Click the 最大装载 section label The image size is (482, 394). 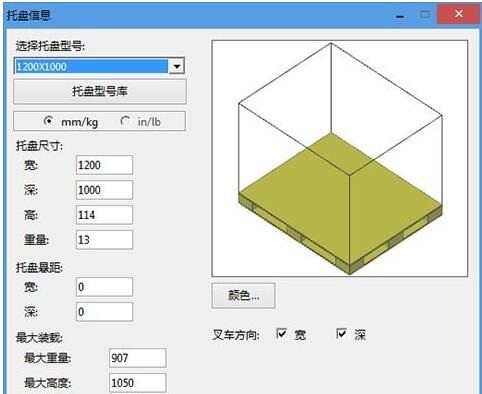click(x=40, y=338)
